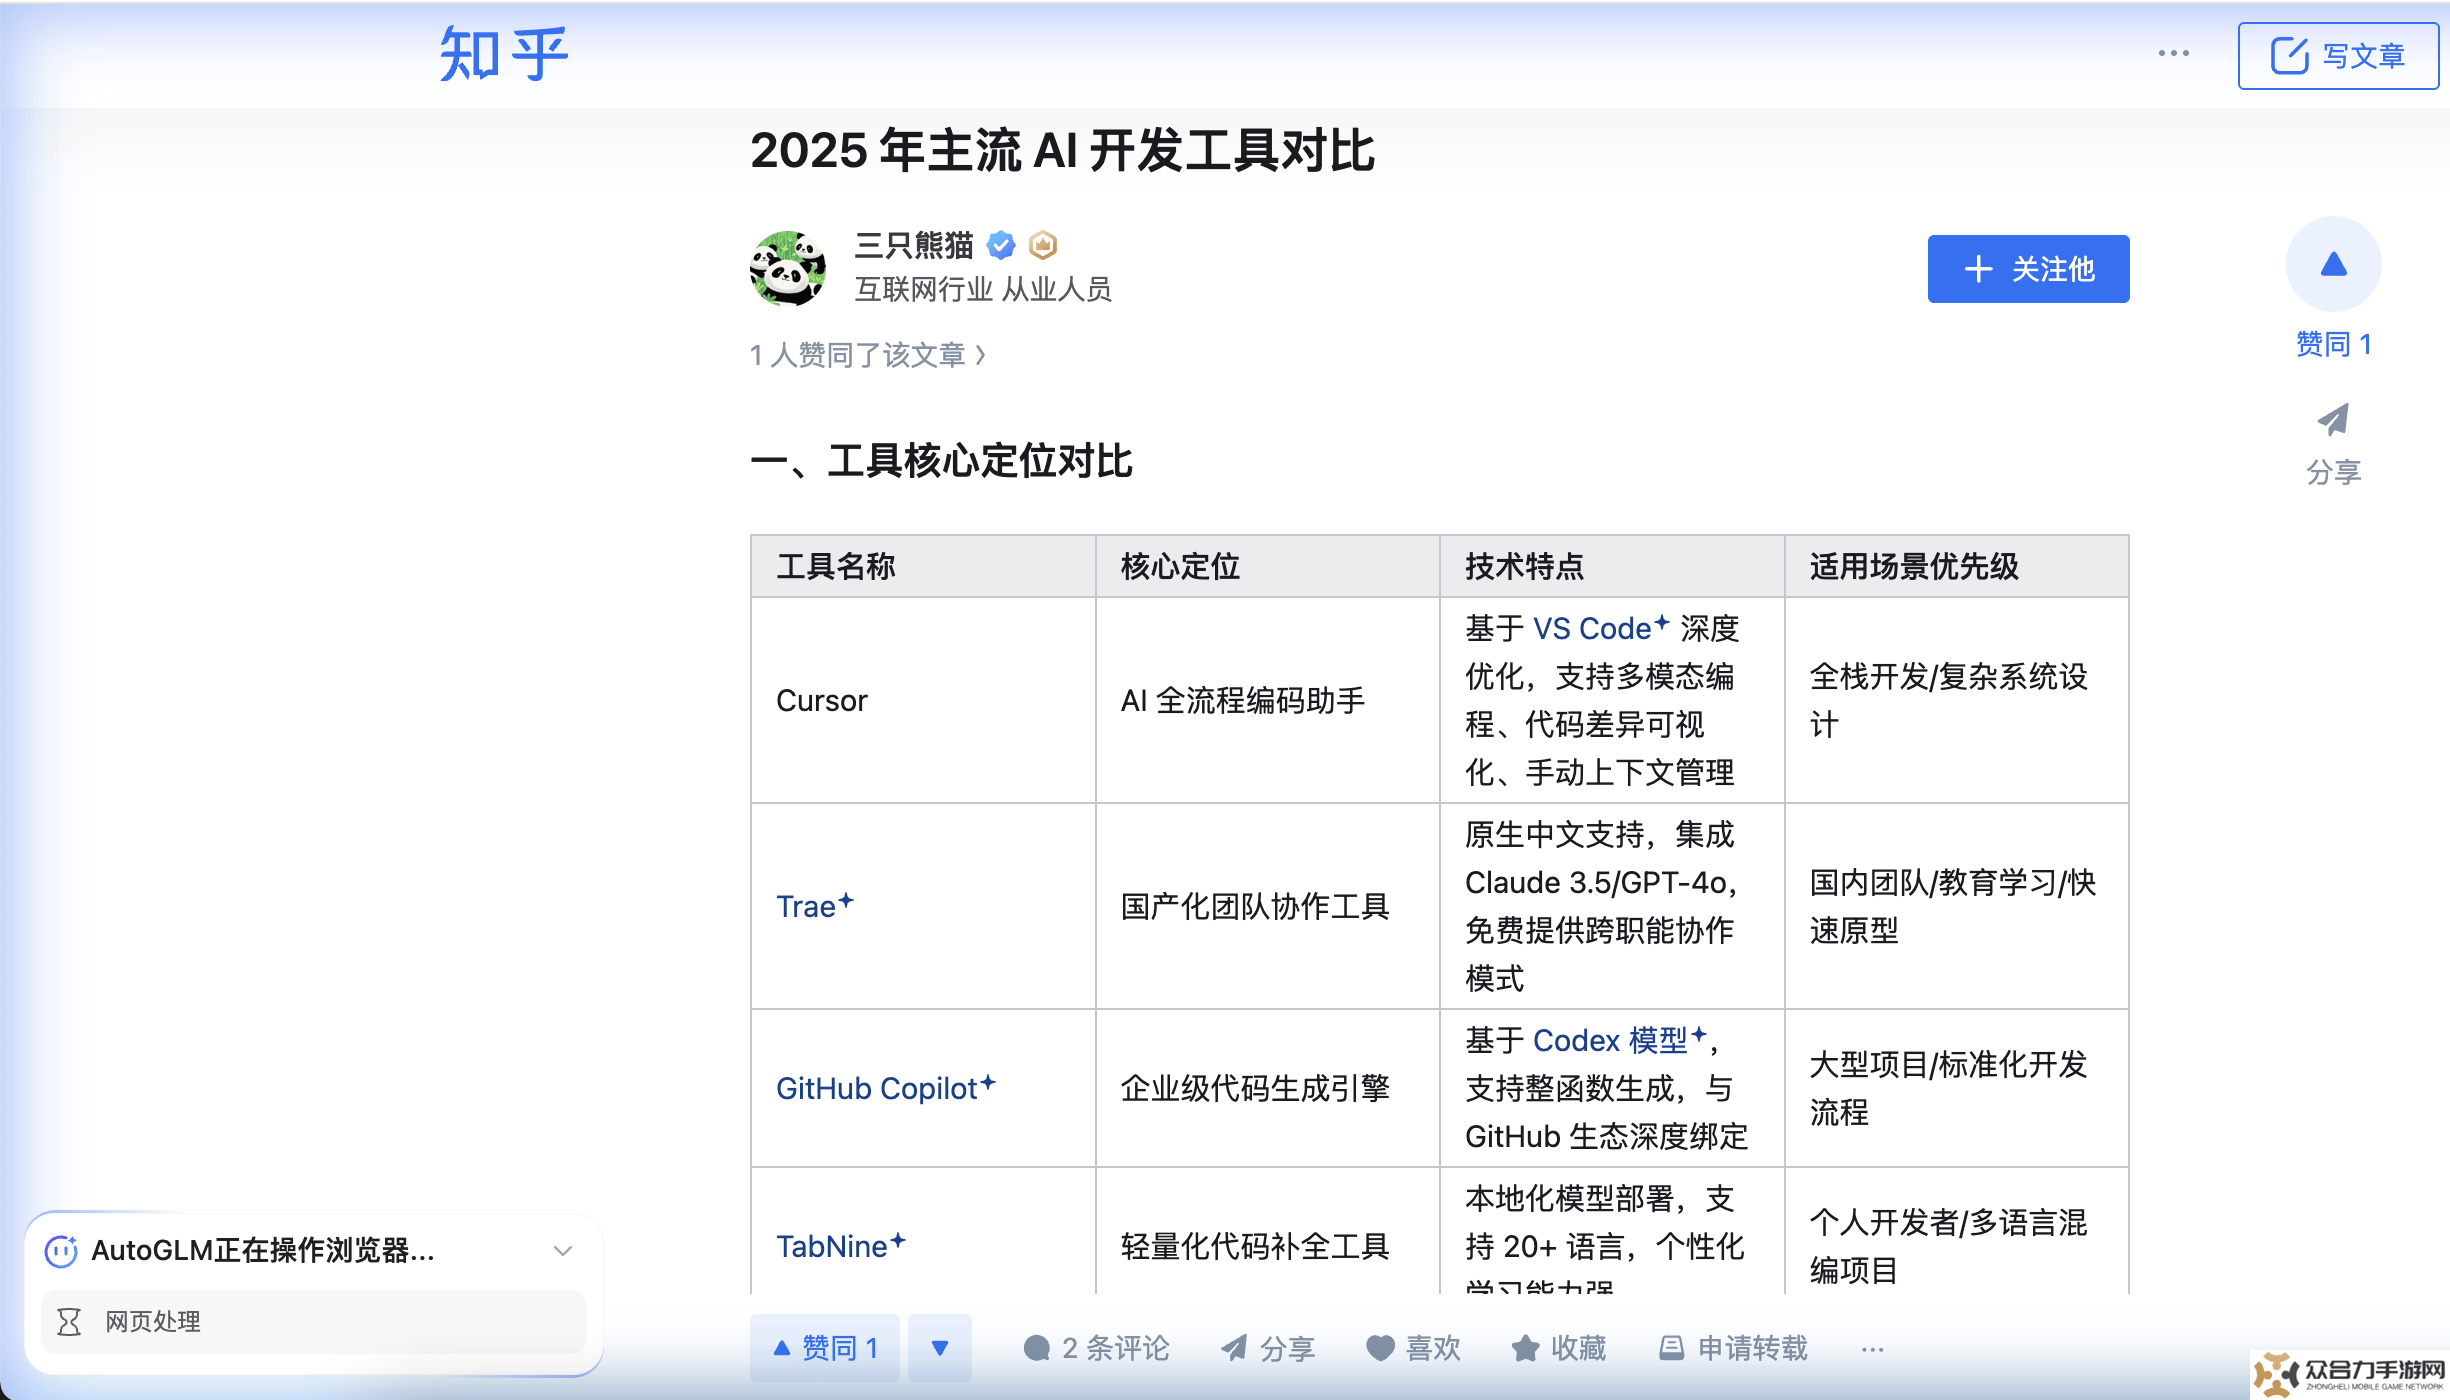Select 企业级代码生成引擎 cell
Screen dimensions: 2450x1400
pyautogui.click(x=1267, y=1088)
